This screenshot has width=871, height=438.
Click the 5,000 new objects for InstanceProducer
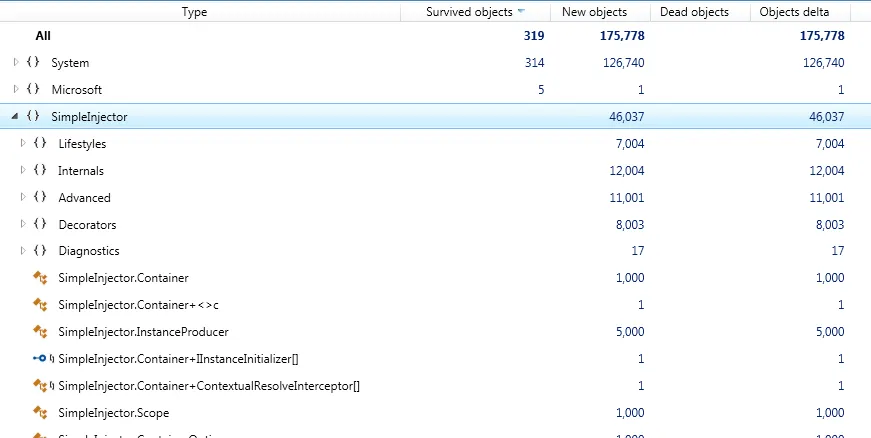(x=630, y=332)
